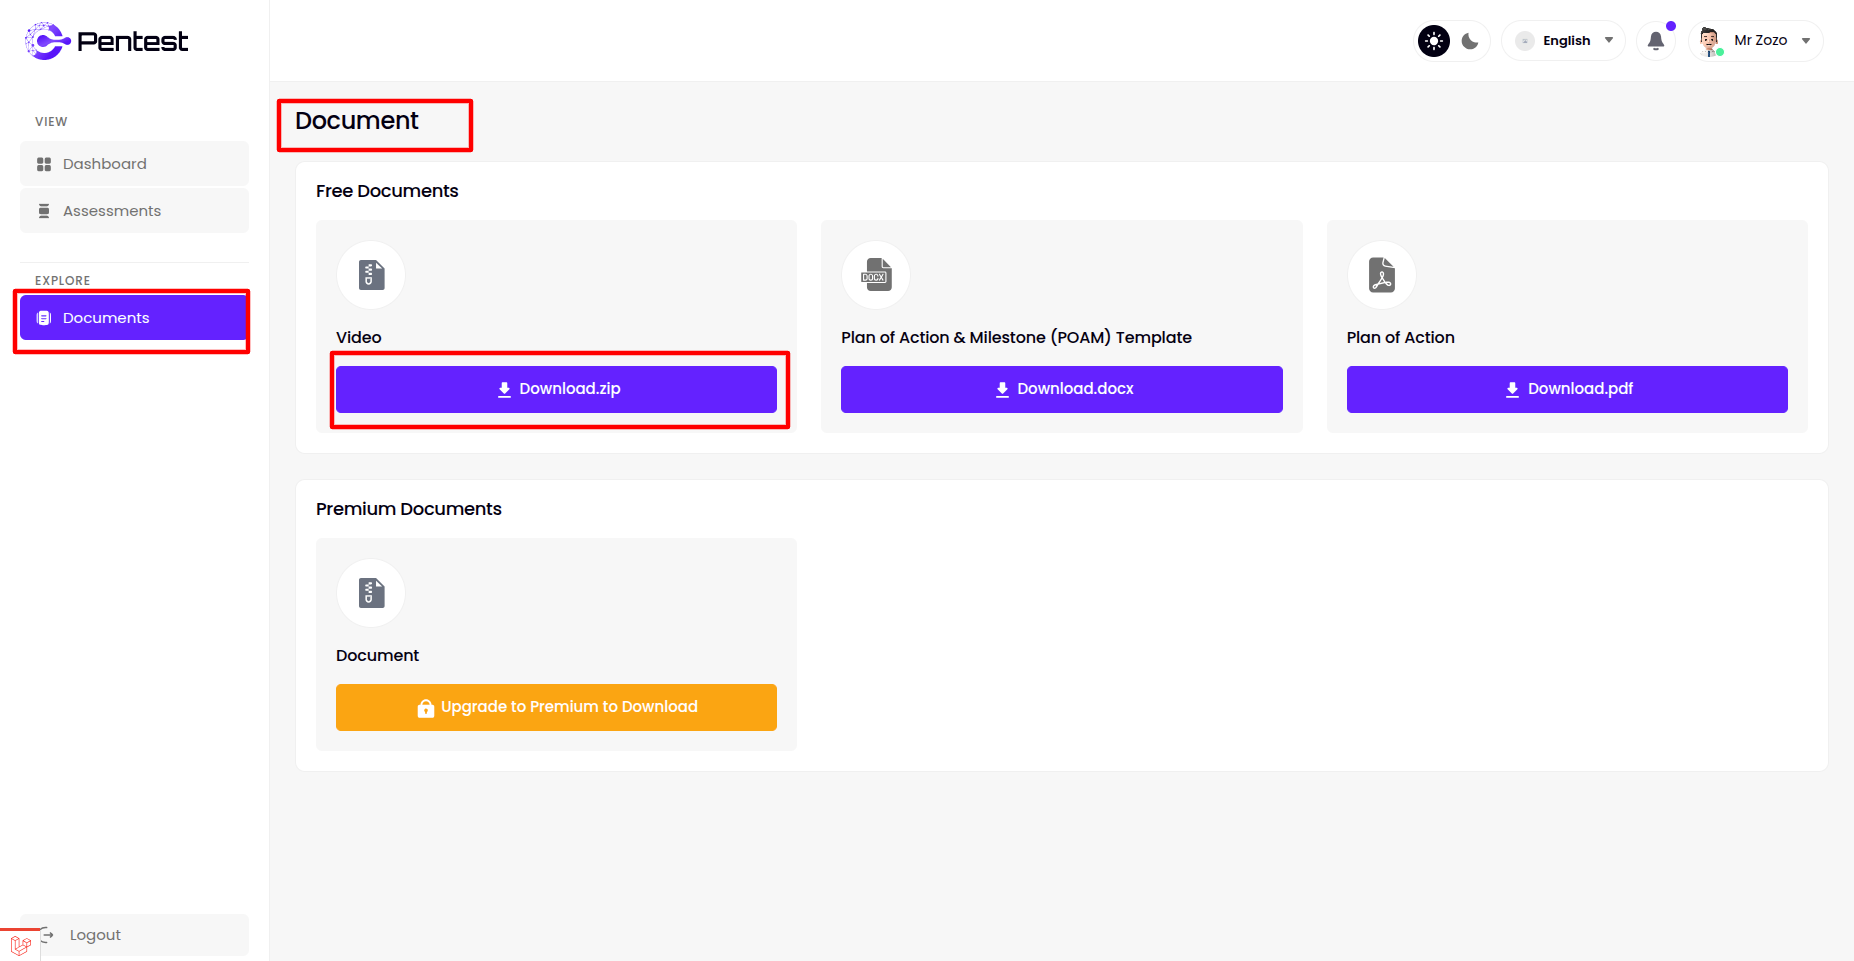1854x961 pixels.
Task: Click Upgrade to Premium to Download
Action: (x=556, y=707)
